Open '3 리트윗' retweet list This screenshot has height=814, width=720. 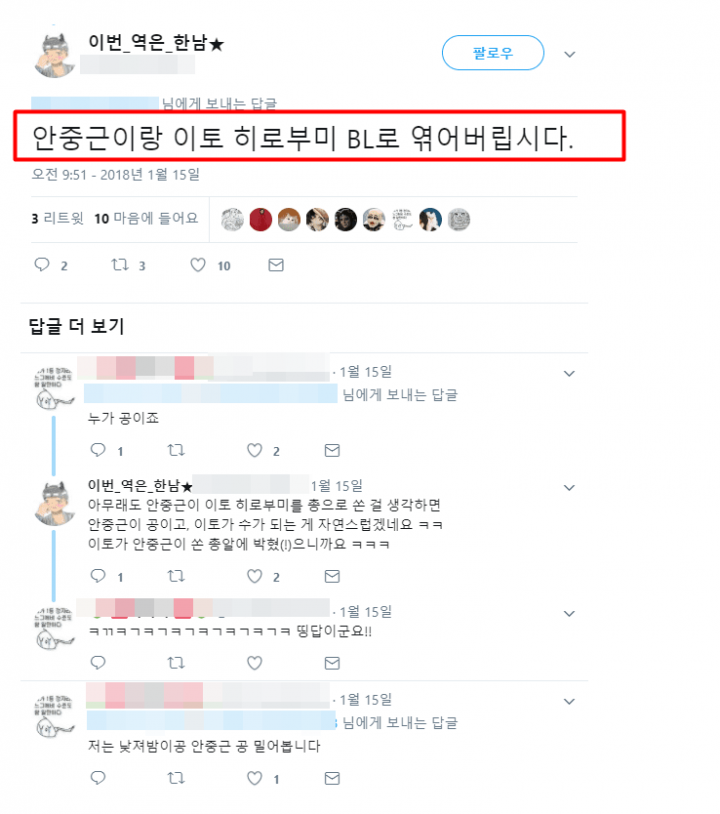click(57, 219)
